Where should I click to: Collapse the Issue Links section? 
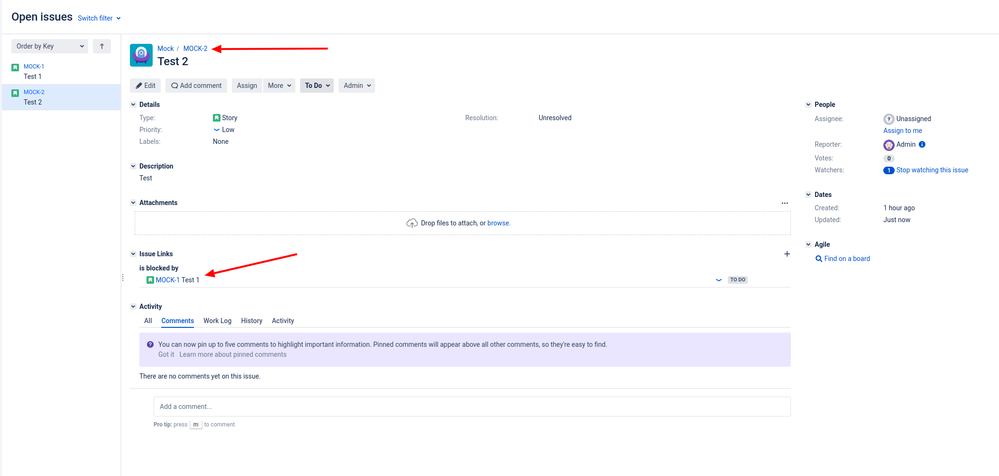[133, 254]
